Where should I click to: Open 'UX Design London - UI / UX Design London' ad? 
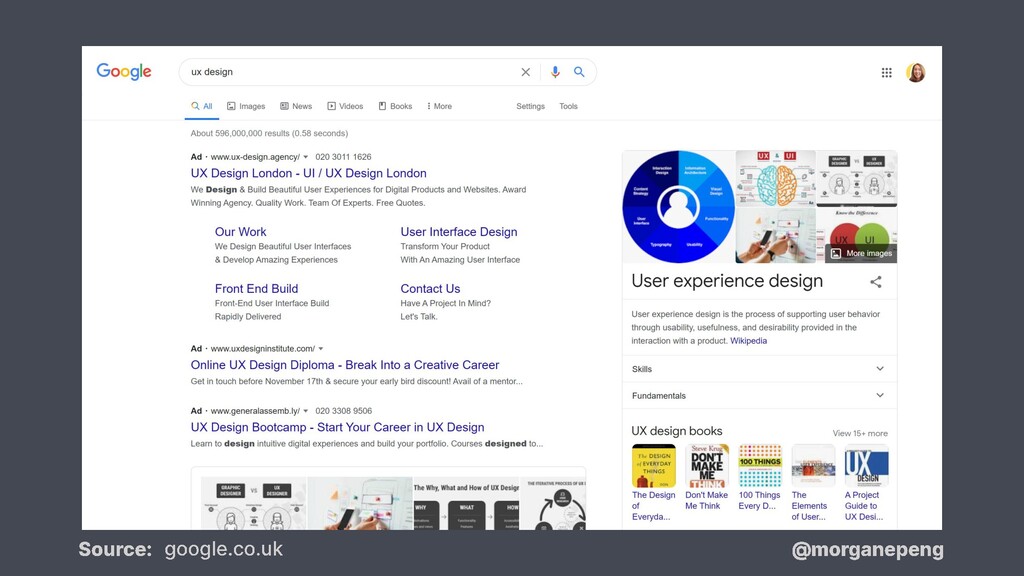pos(308,173)
